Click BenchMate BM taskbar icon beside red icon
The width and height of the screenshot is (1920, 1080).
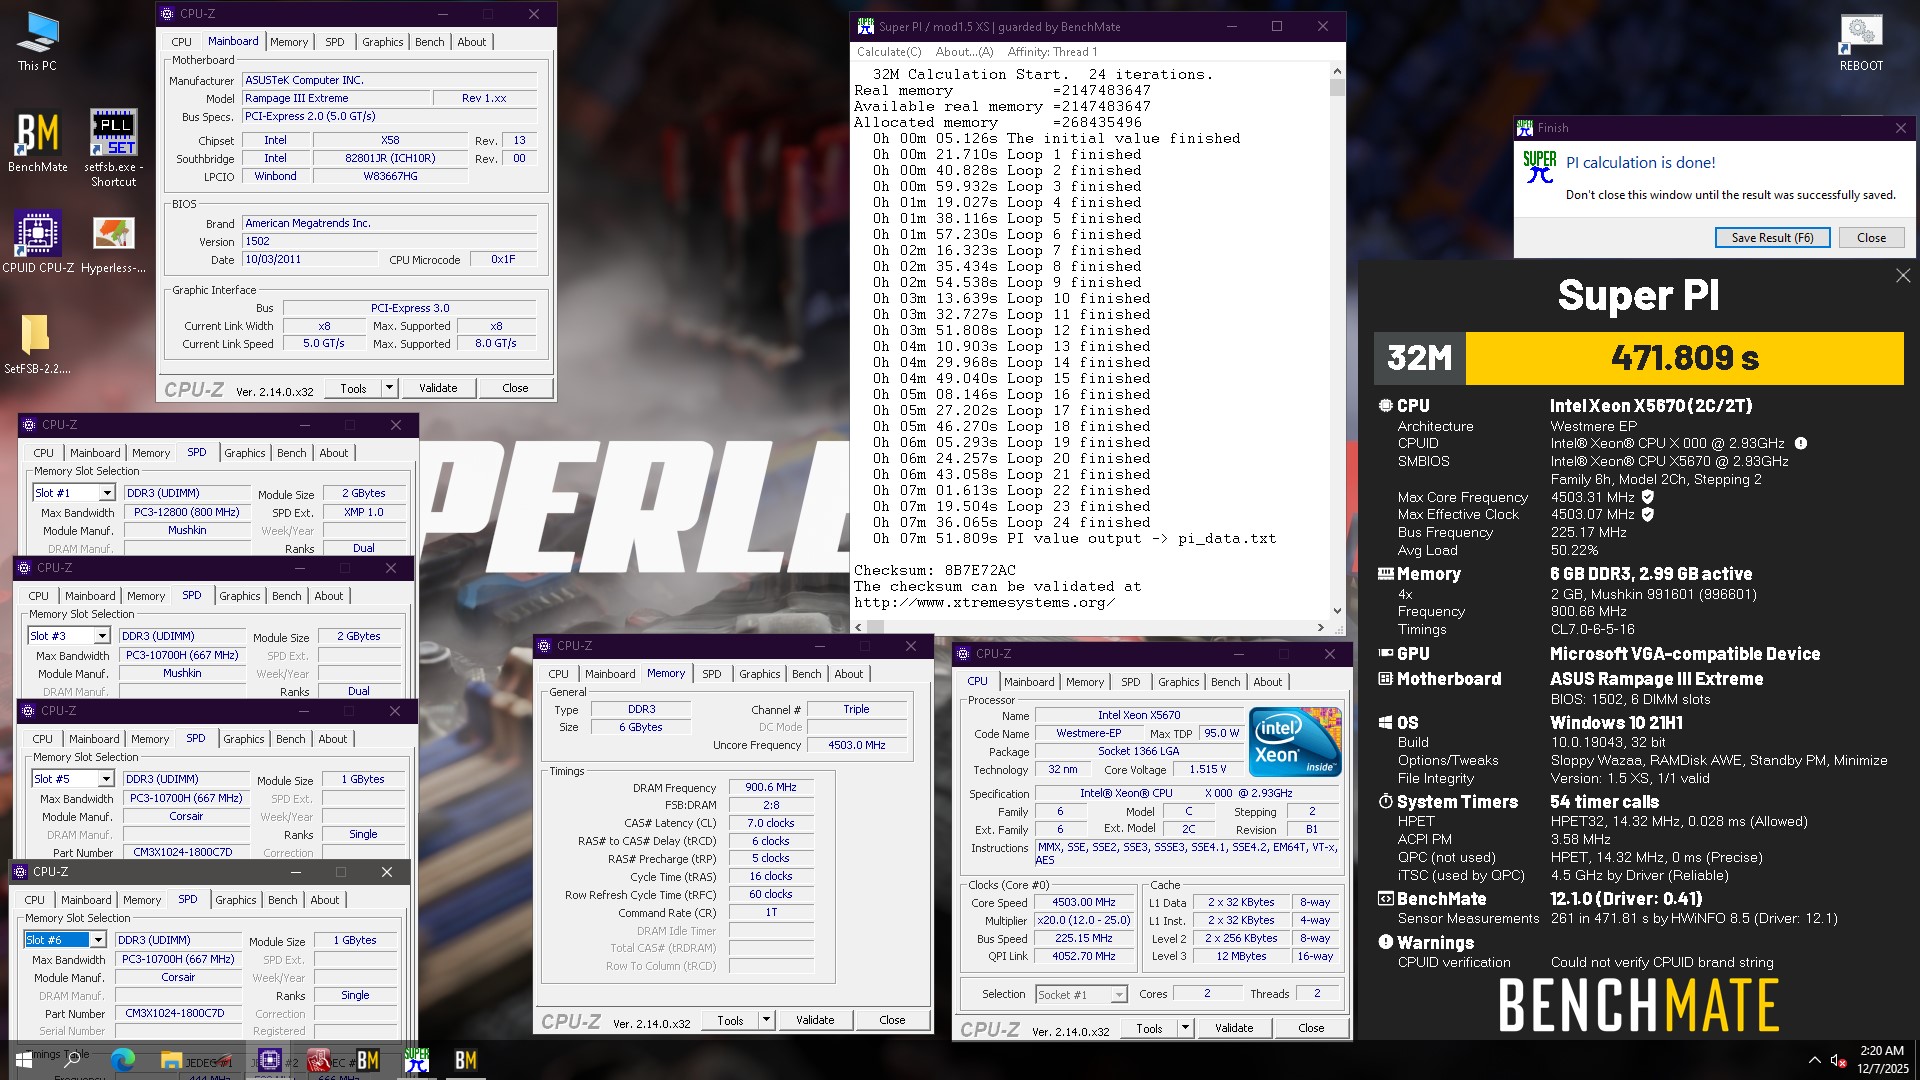368,1060
